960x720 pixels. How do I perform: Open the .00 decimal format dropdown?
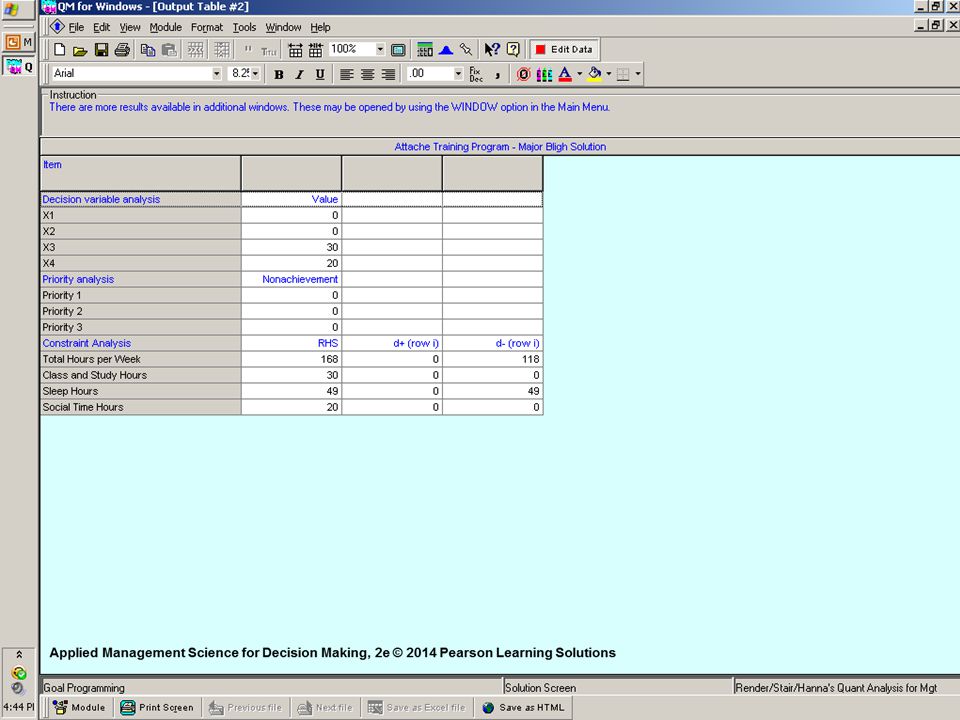[x=458, y=73]
